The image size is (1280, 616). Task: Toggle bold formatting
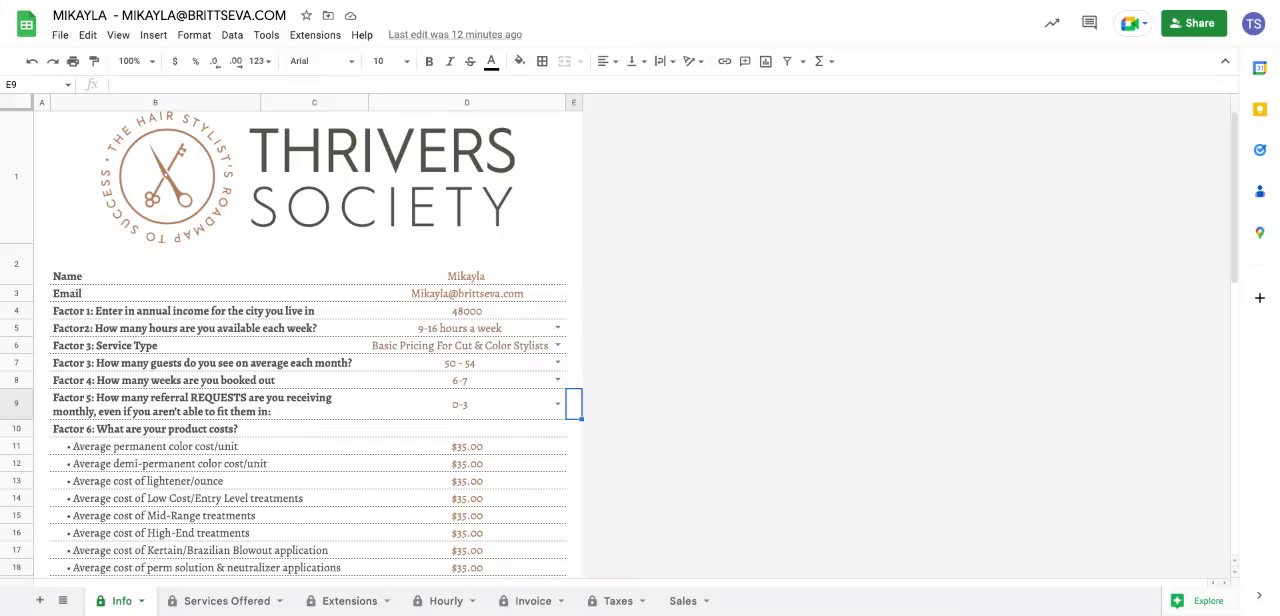(429, 61)
